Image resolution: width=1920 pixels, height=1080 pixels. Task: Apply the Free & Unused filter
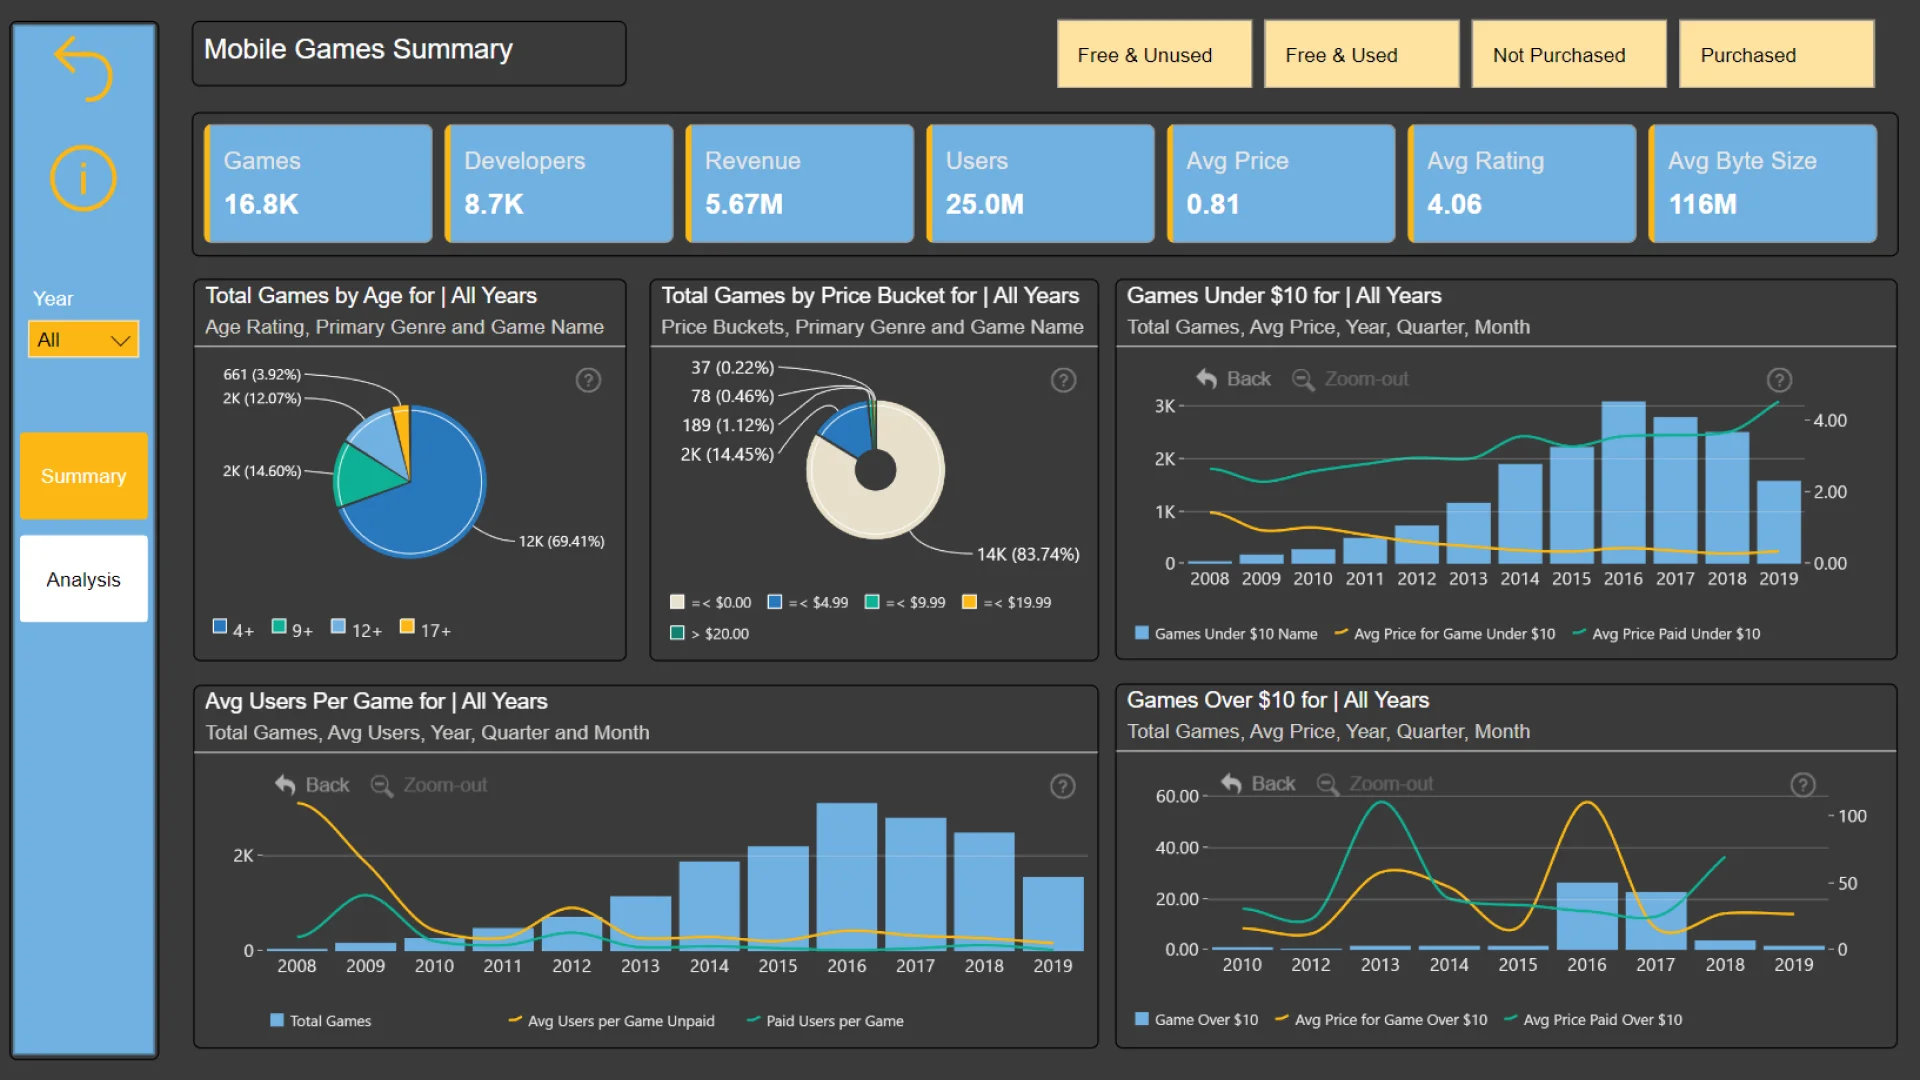pyautogui.click(x=1154, y=55)
